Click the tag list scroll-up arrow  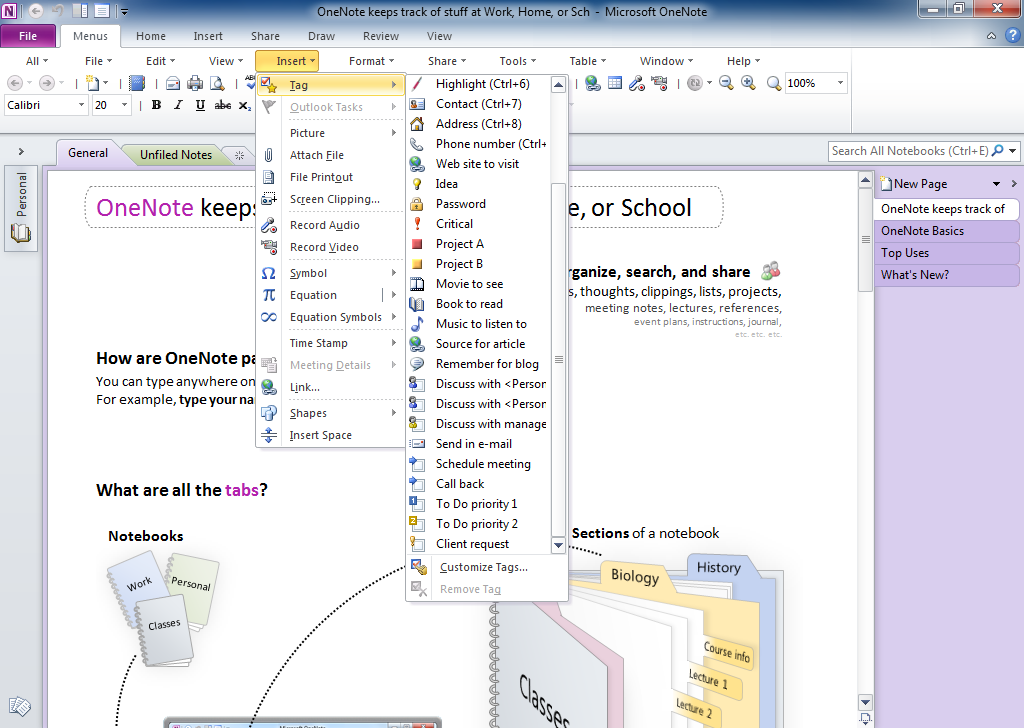click(x=558, y=84)
